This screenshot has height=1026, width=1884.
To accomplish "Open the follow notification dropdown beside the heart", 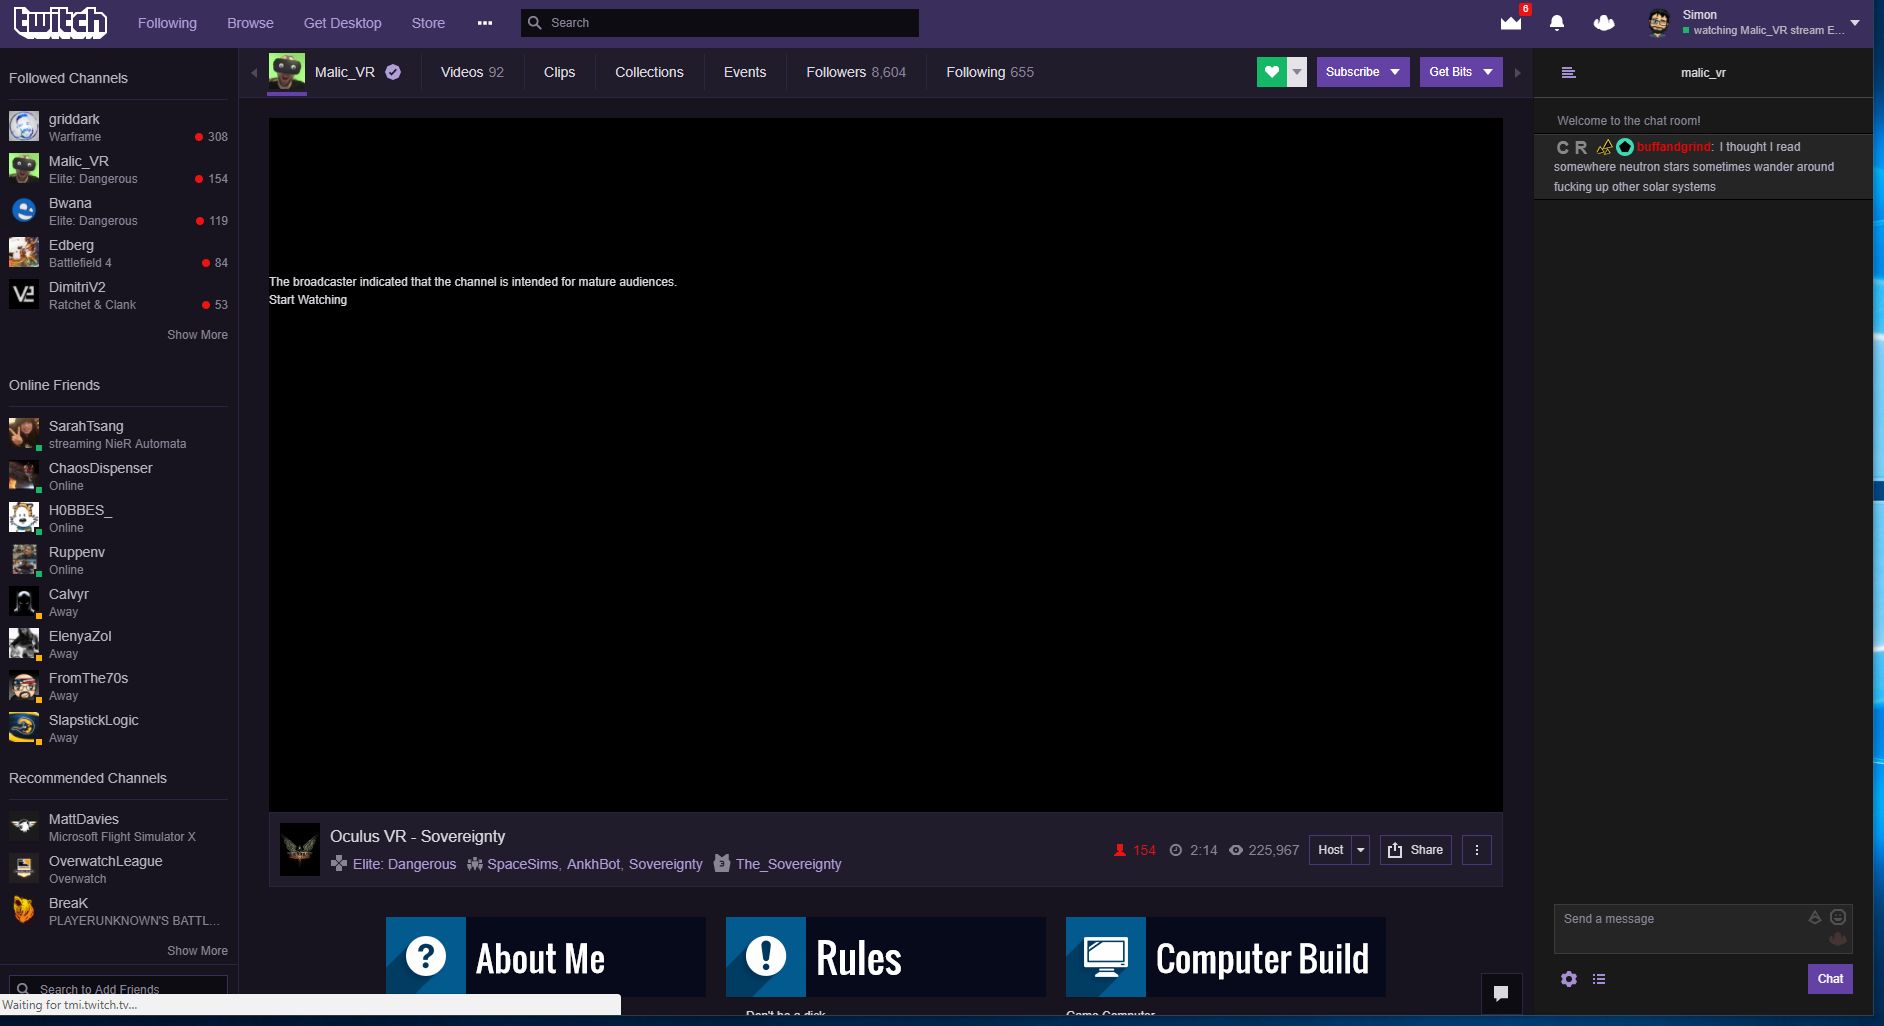I will click(1297, 72).
